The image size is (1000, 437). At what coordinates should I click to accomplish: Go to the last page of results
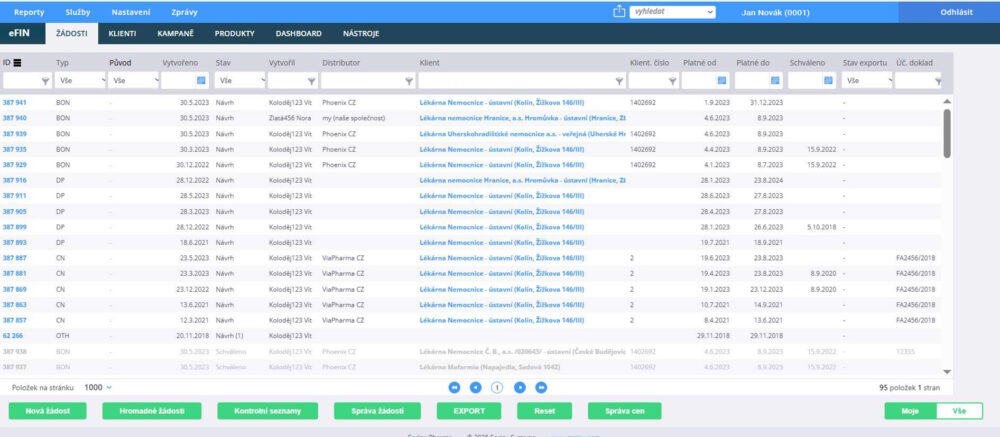tap(541, 386)
